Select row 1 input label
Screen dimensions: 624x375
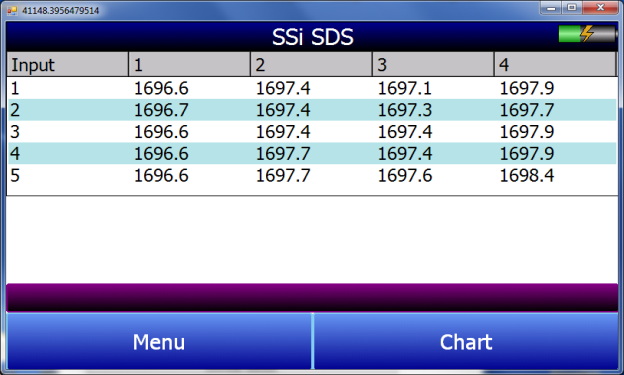pos(15,88)
